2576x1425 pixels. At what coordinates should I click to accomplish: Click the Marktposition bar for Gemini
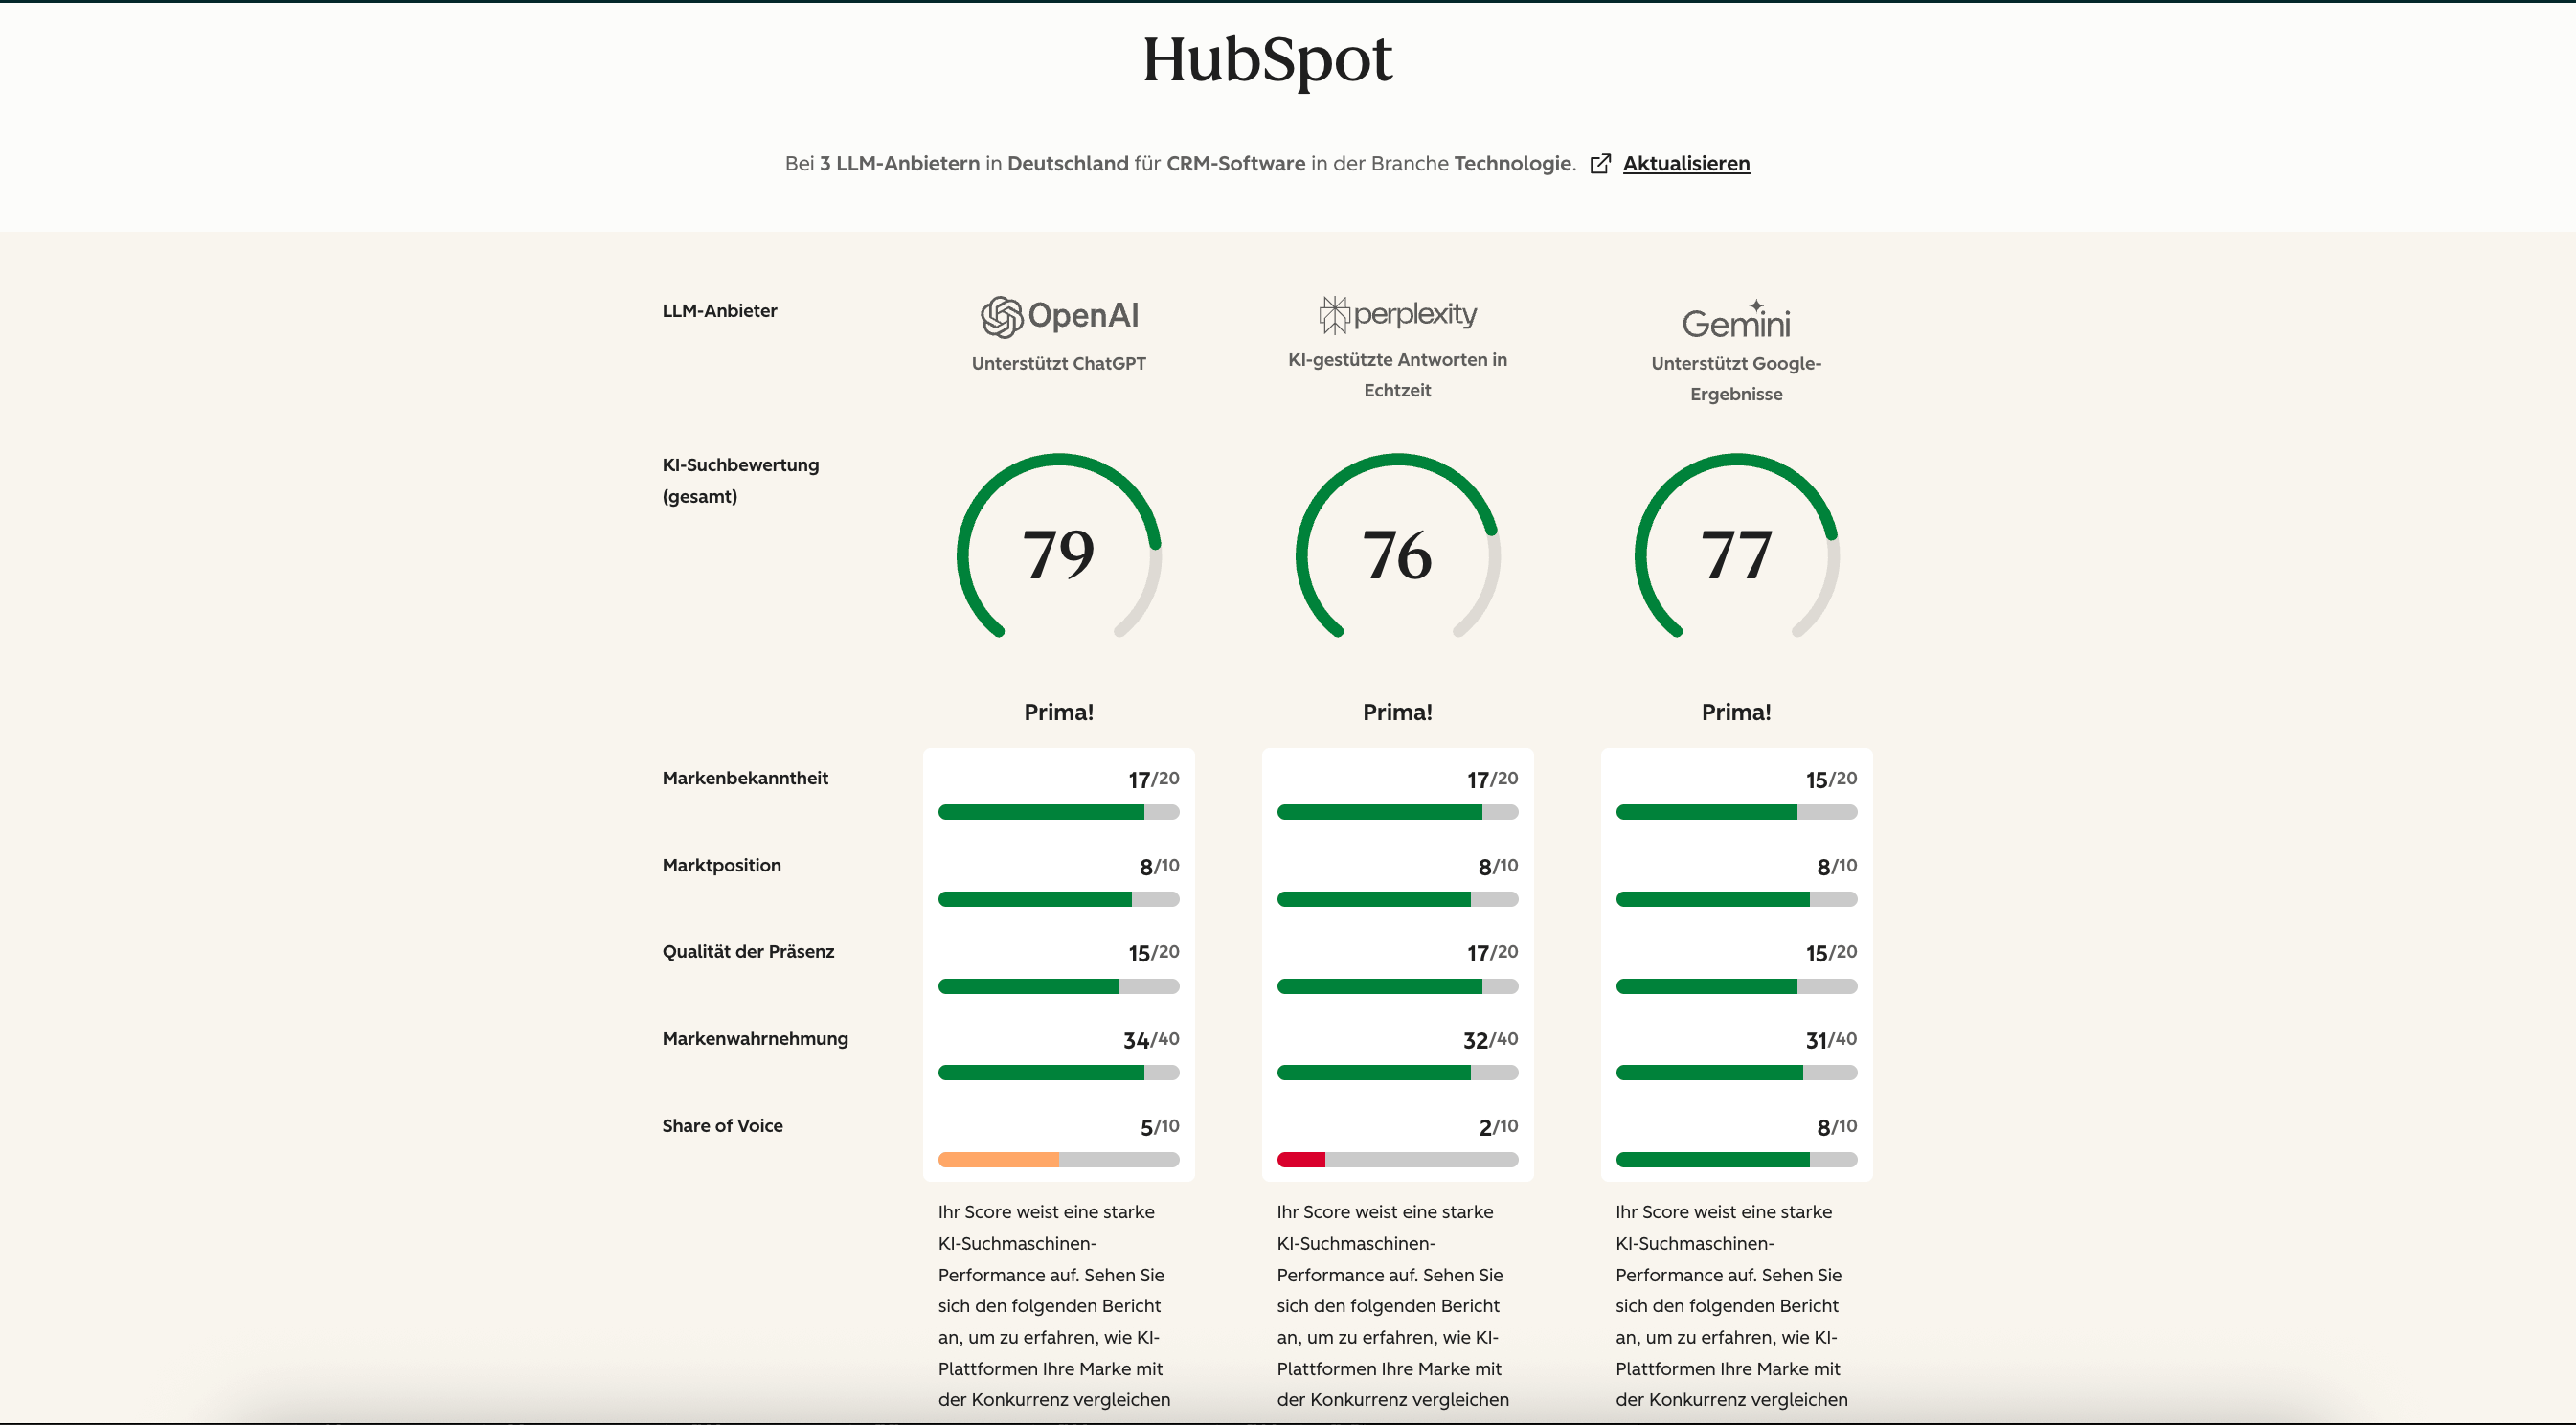1736,899
